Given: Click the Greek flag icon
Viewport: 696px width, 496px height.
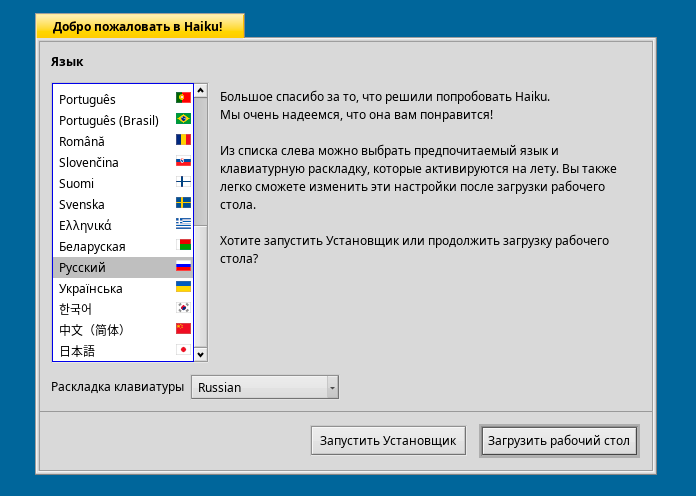Looking at the screenshot, I should click(183, 224).
